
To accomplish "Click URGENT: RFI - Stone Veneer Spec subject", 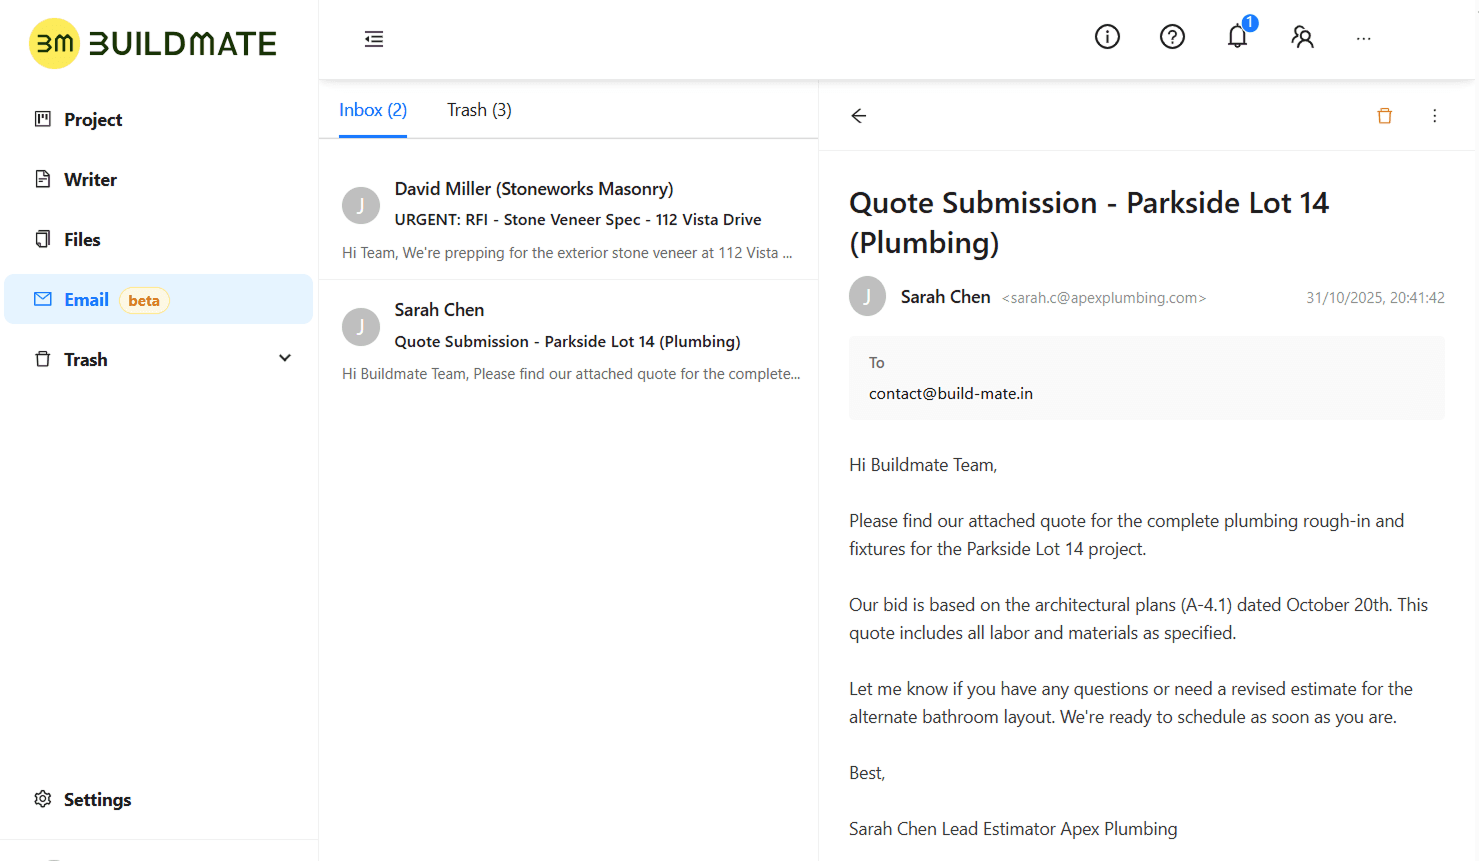I will pos(578,220).
